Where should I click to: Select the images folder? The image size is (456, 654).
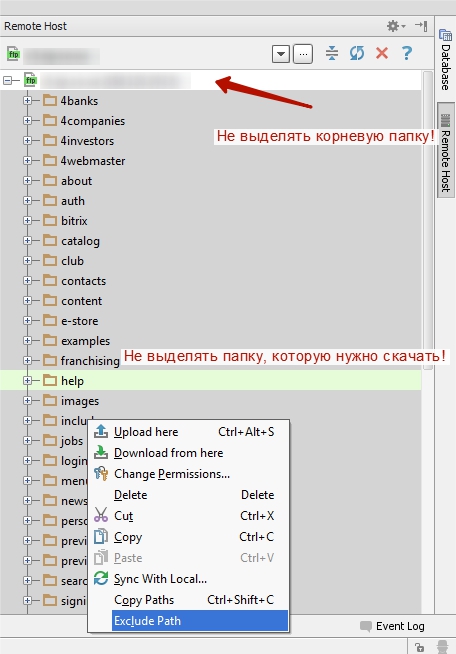(x=80, y=401)
